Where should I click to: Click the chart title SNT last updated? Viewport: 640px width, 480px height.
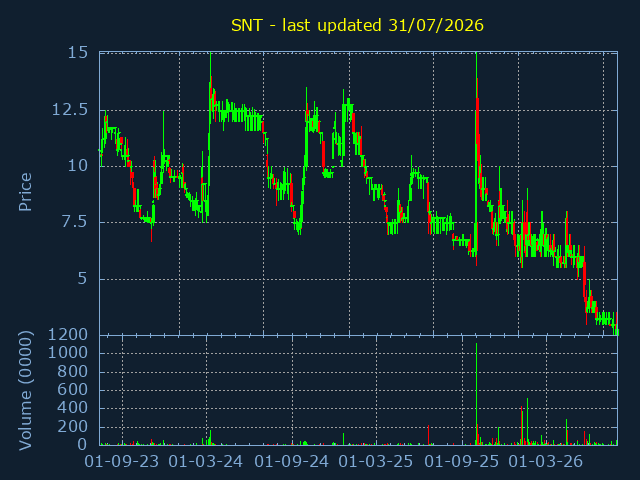[x=357, y=25]
